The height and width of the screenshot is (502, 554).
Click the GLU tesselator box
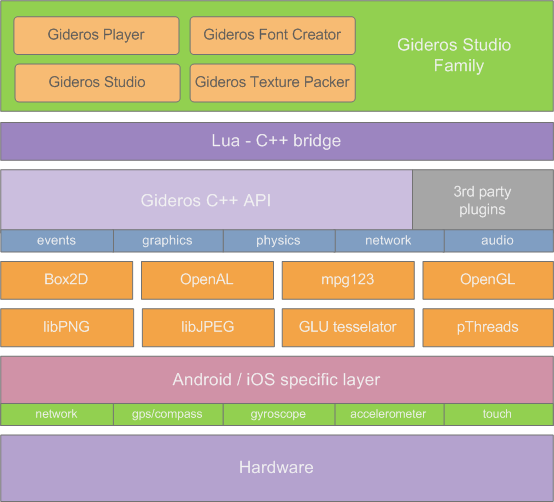pos(348,327)
